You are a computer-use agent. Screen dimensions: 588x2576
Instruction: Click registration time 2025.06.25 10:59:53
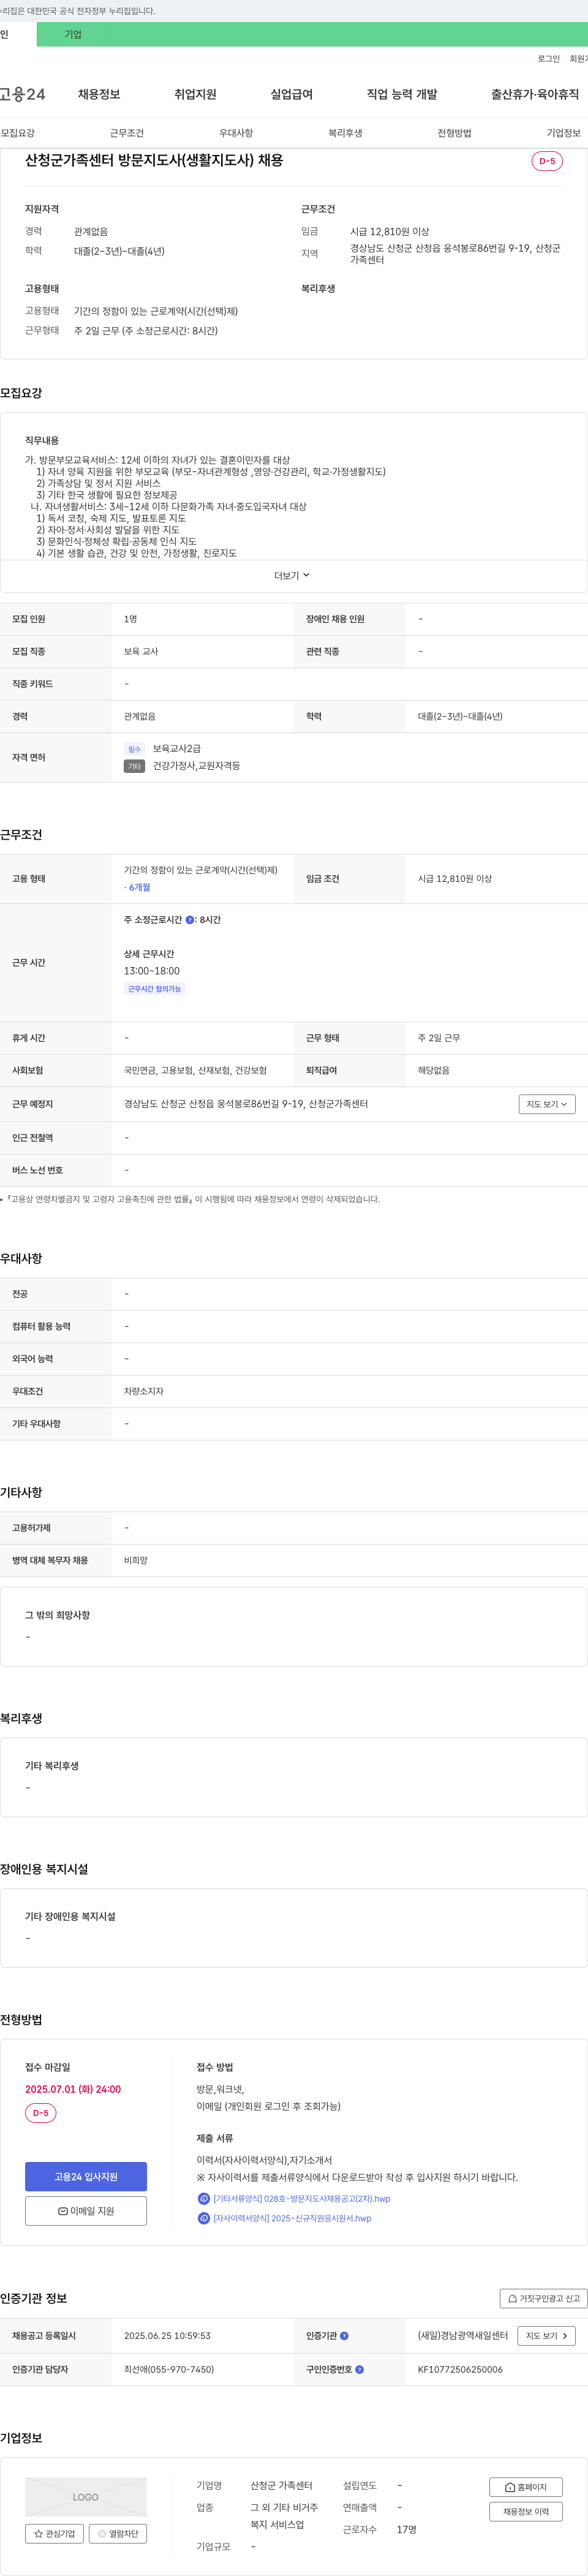click(167, 2336)
